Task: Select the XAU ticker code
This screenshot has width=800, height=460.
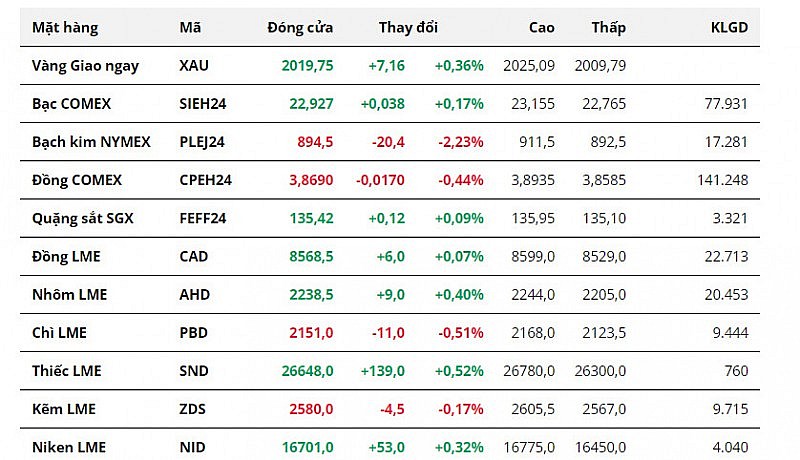Action: click(195, 66)
